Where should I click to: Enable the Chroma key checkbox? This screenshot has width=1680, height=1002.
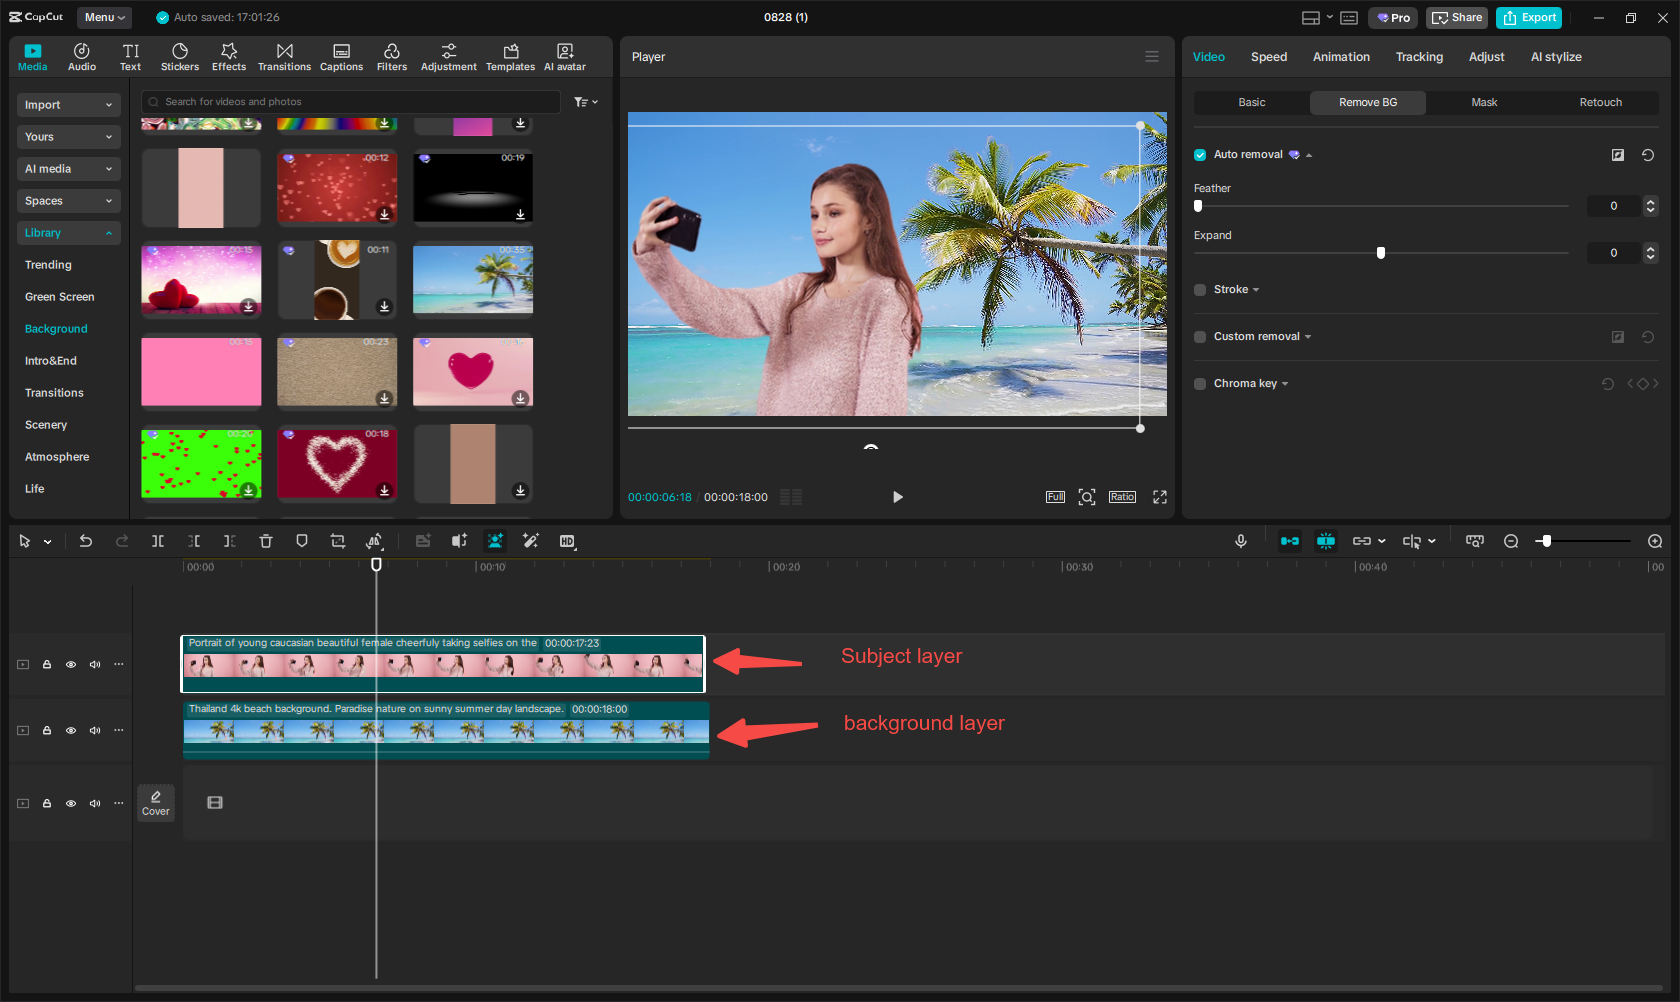point(1200,384)
